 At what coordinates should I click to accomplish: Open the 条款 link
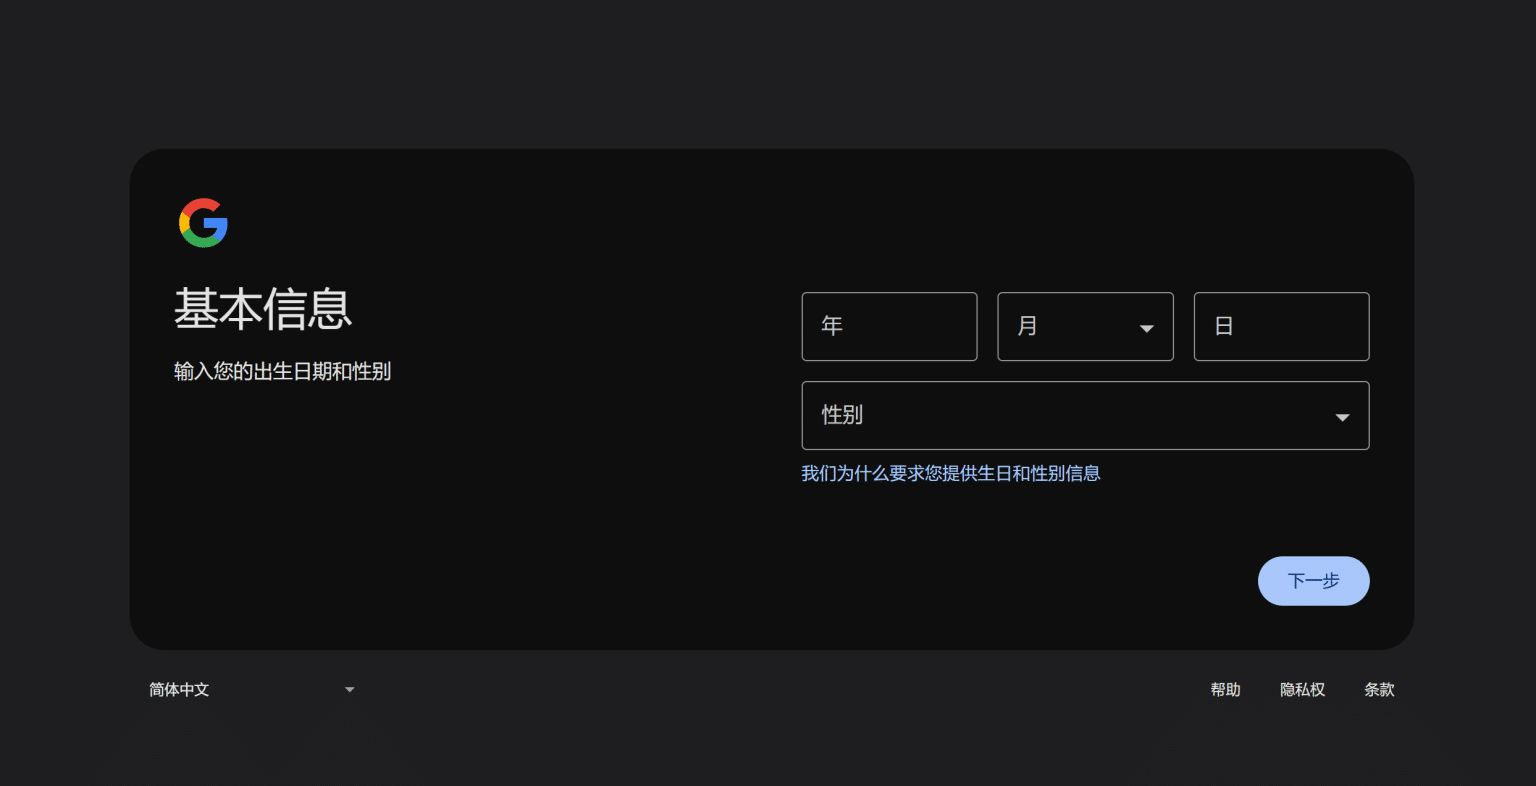click(x=1379, y=689)
